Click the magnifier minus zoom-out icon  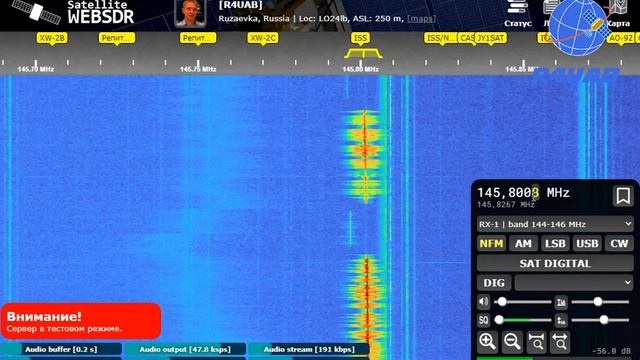pos(511,341)
